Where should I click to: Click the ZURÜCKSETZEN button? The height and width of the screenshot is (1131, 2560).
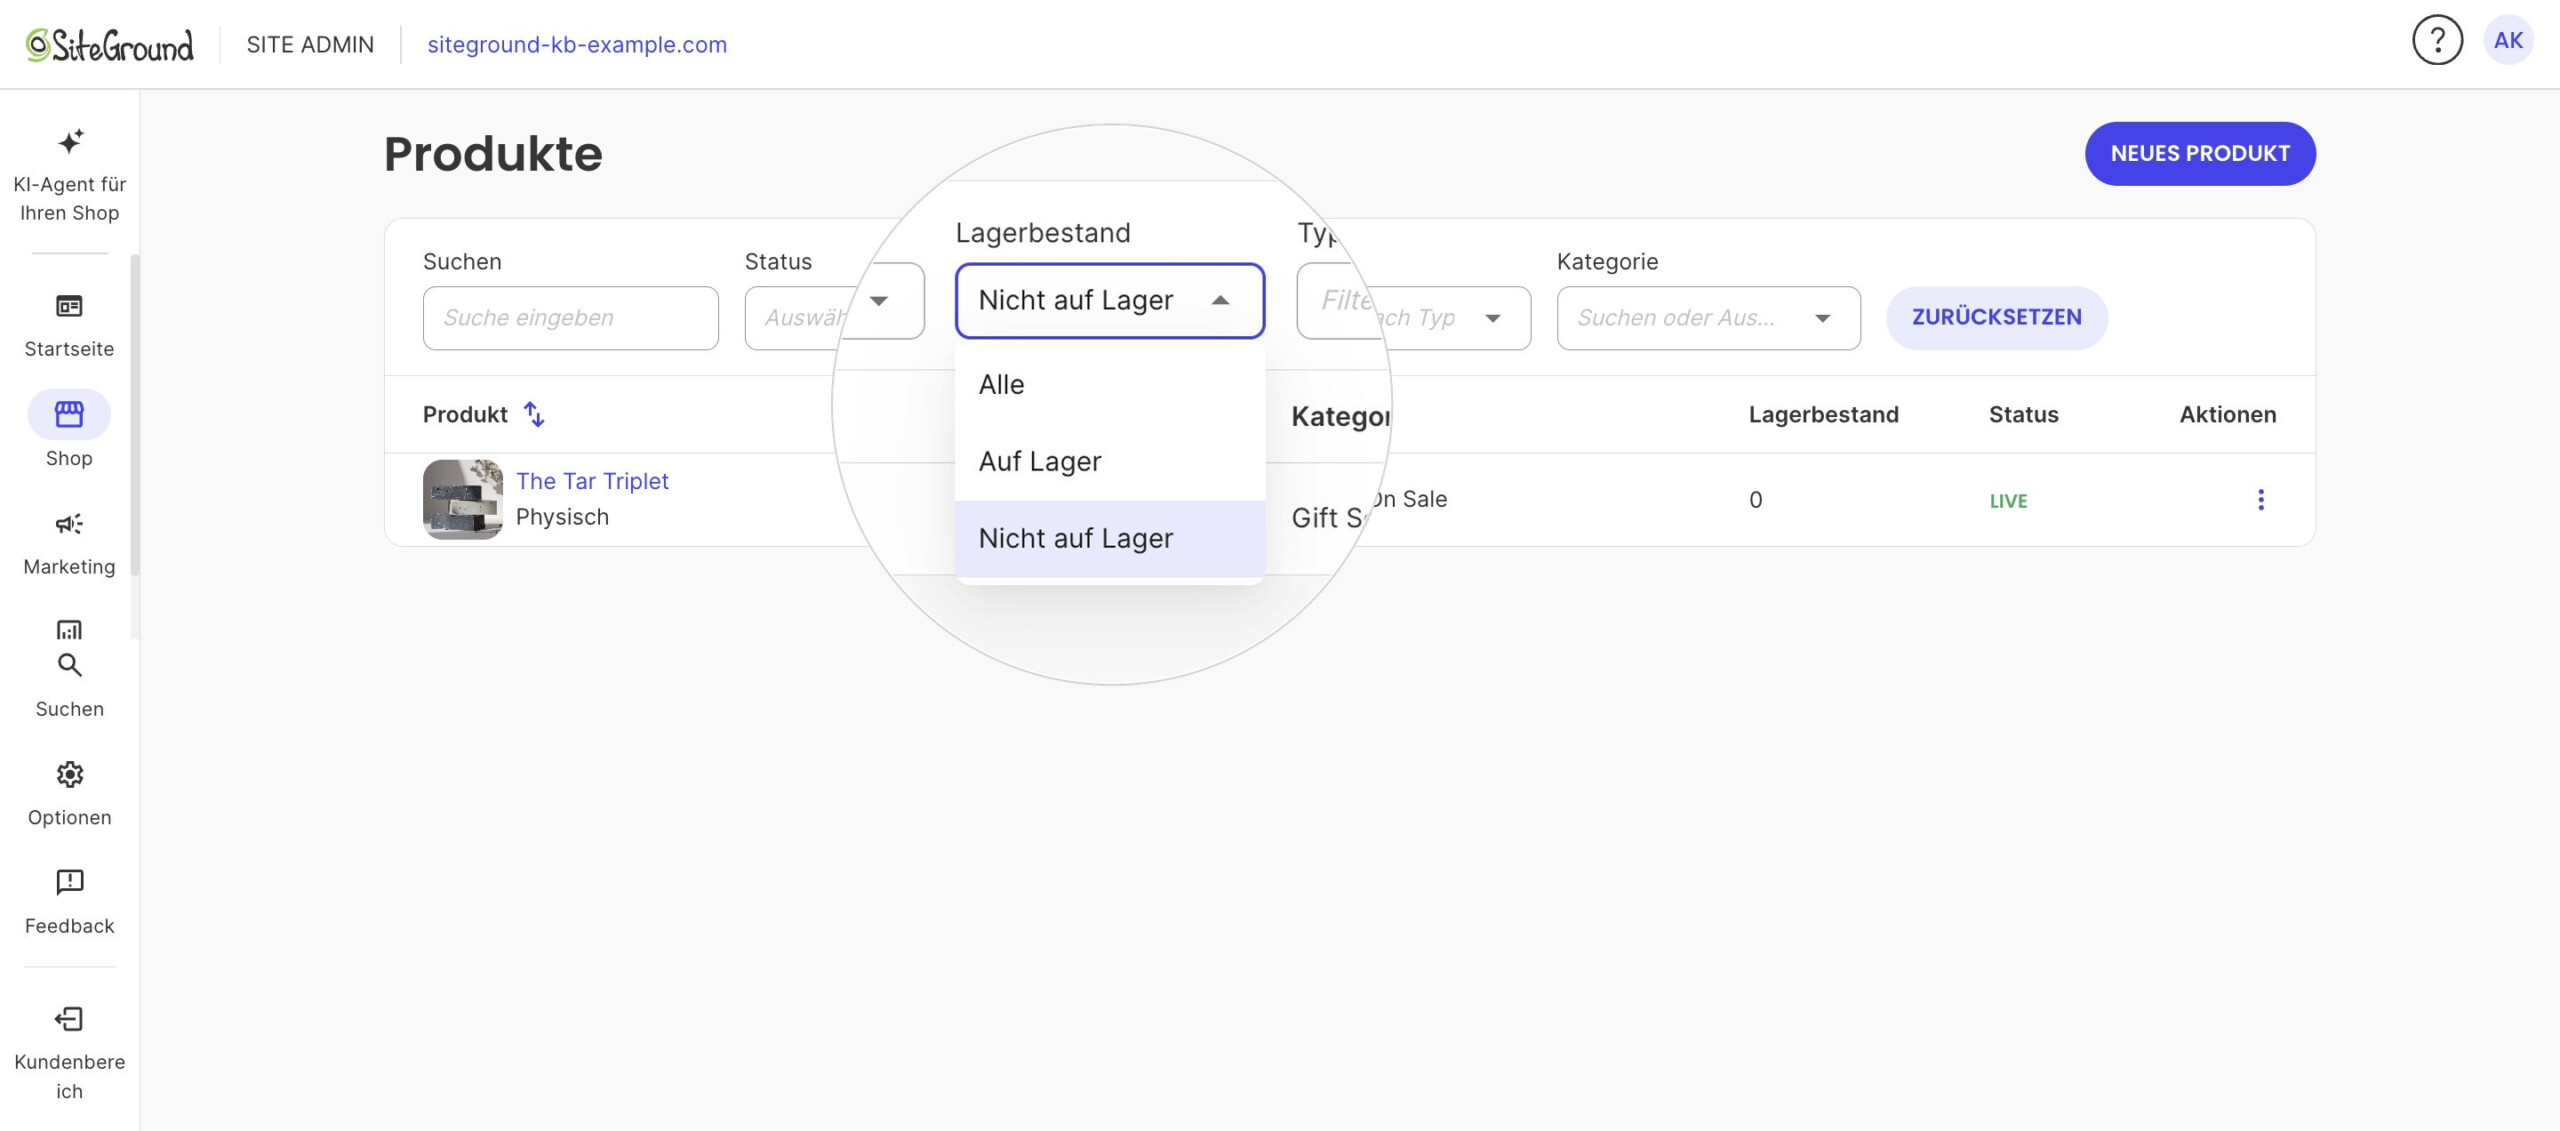coord(1996,318)
